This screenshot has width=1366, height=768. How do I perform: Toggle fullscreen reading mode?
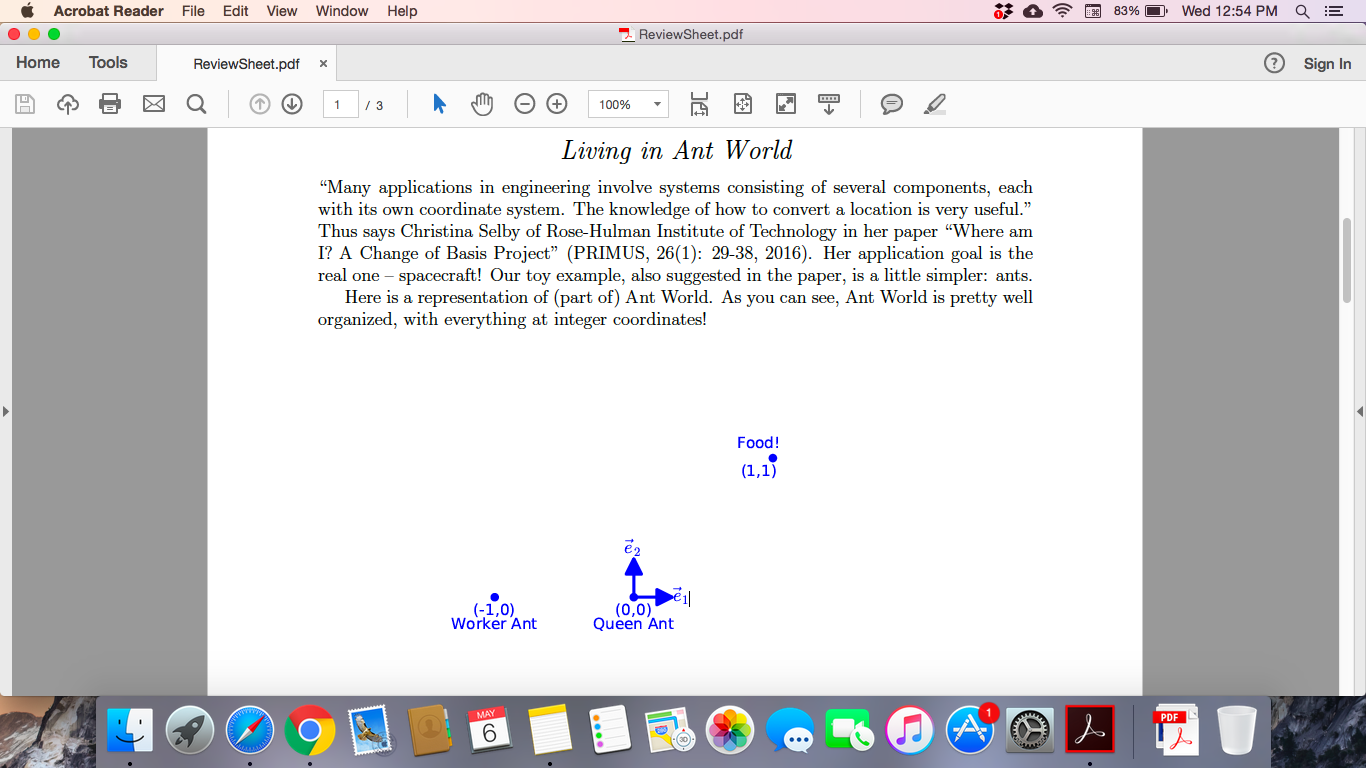pyautogui.click(x=785, y=103)
